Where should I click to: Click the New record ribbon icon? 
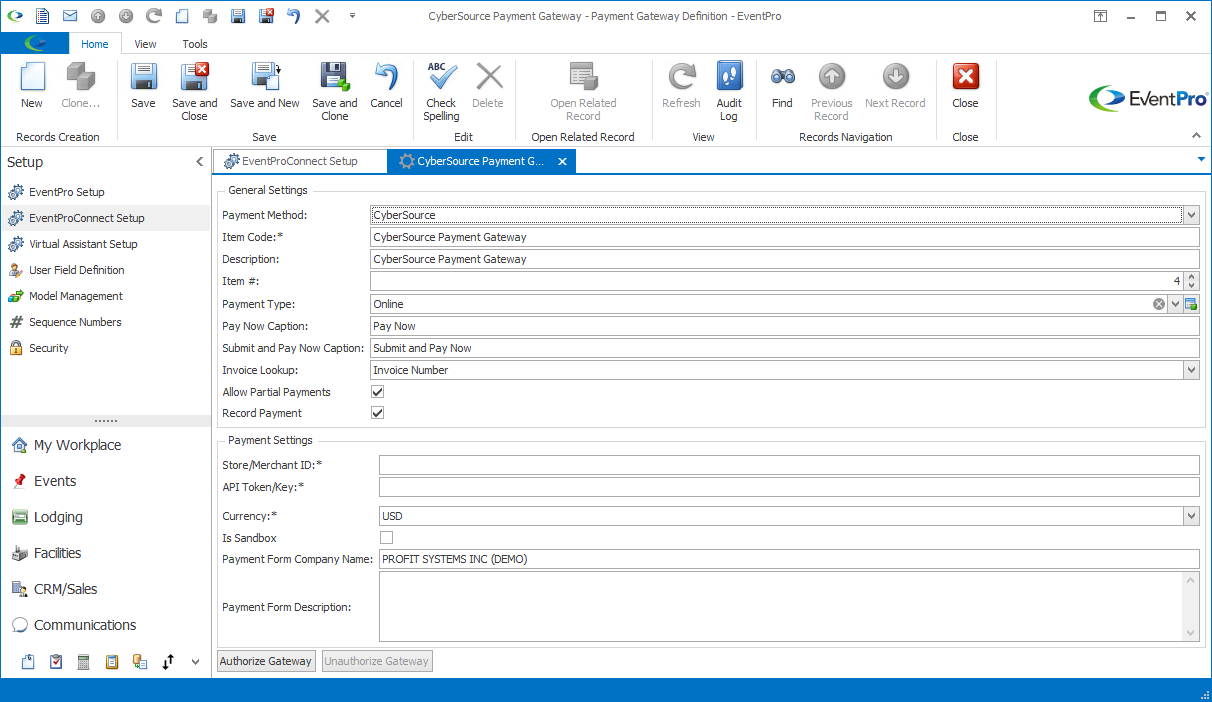tap(32, 85)
